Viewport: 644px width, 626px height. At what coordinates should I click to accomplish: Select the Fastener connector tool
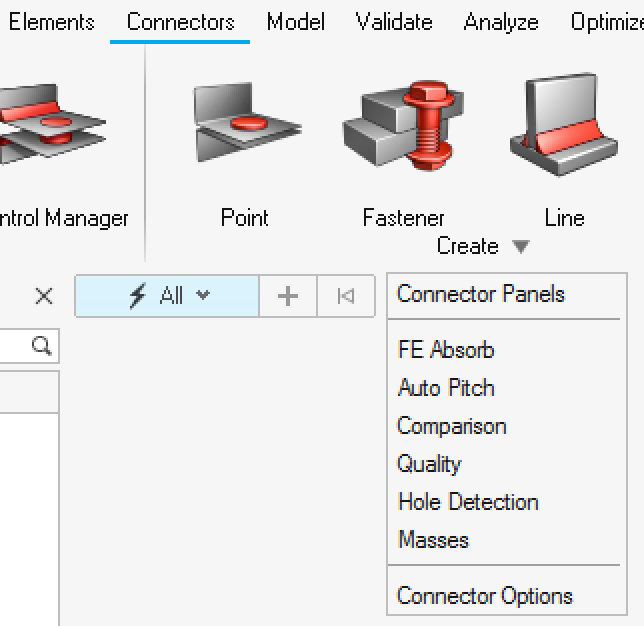click(403, 152)
